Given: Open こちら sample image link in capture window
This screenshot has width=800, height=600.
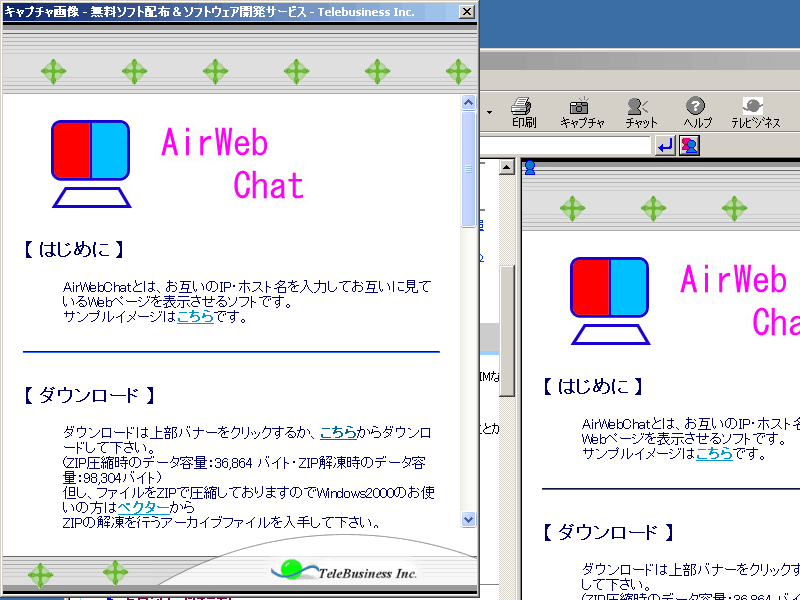Looking at the screenshot, I should (195, 317).
